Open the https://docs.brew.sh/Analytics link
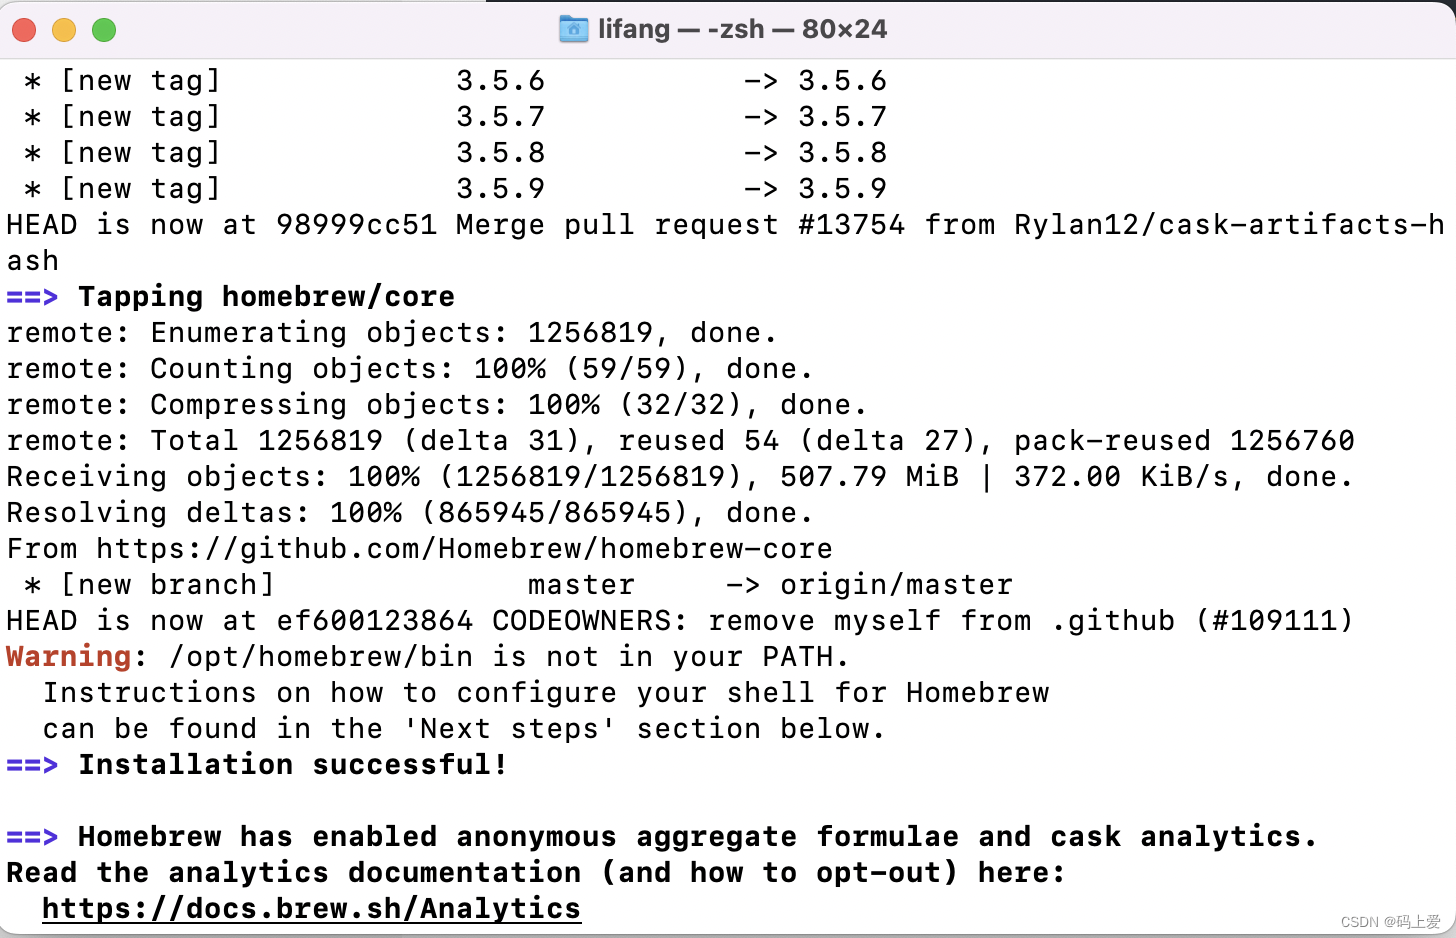This screenshot has width=1456, height=938. click(x=311, y=908)
